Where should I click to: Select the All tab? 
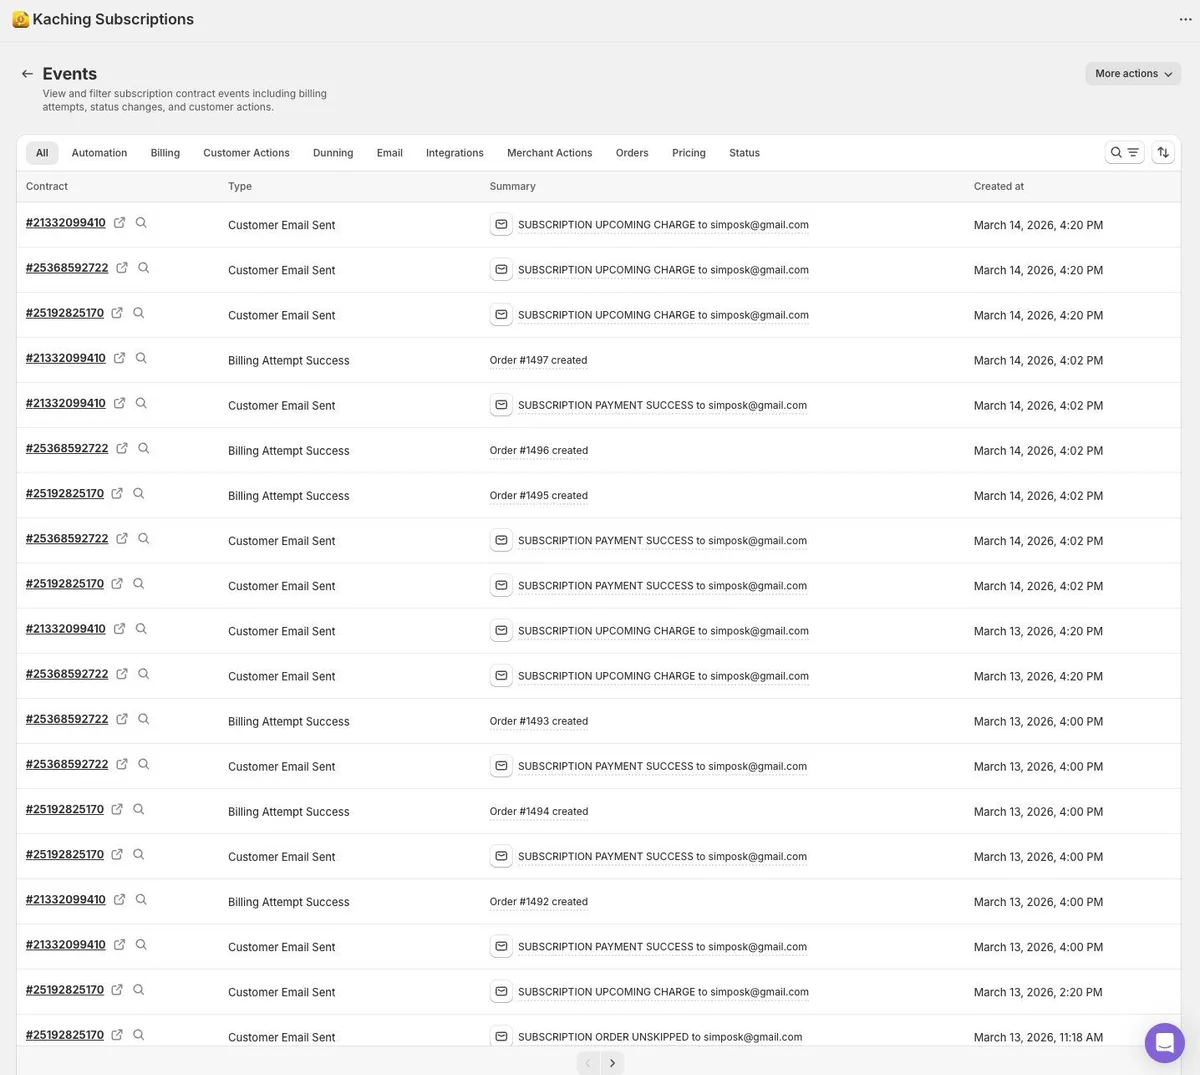click(x=42, y=153)
